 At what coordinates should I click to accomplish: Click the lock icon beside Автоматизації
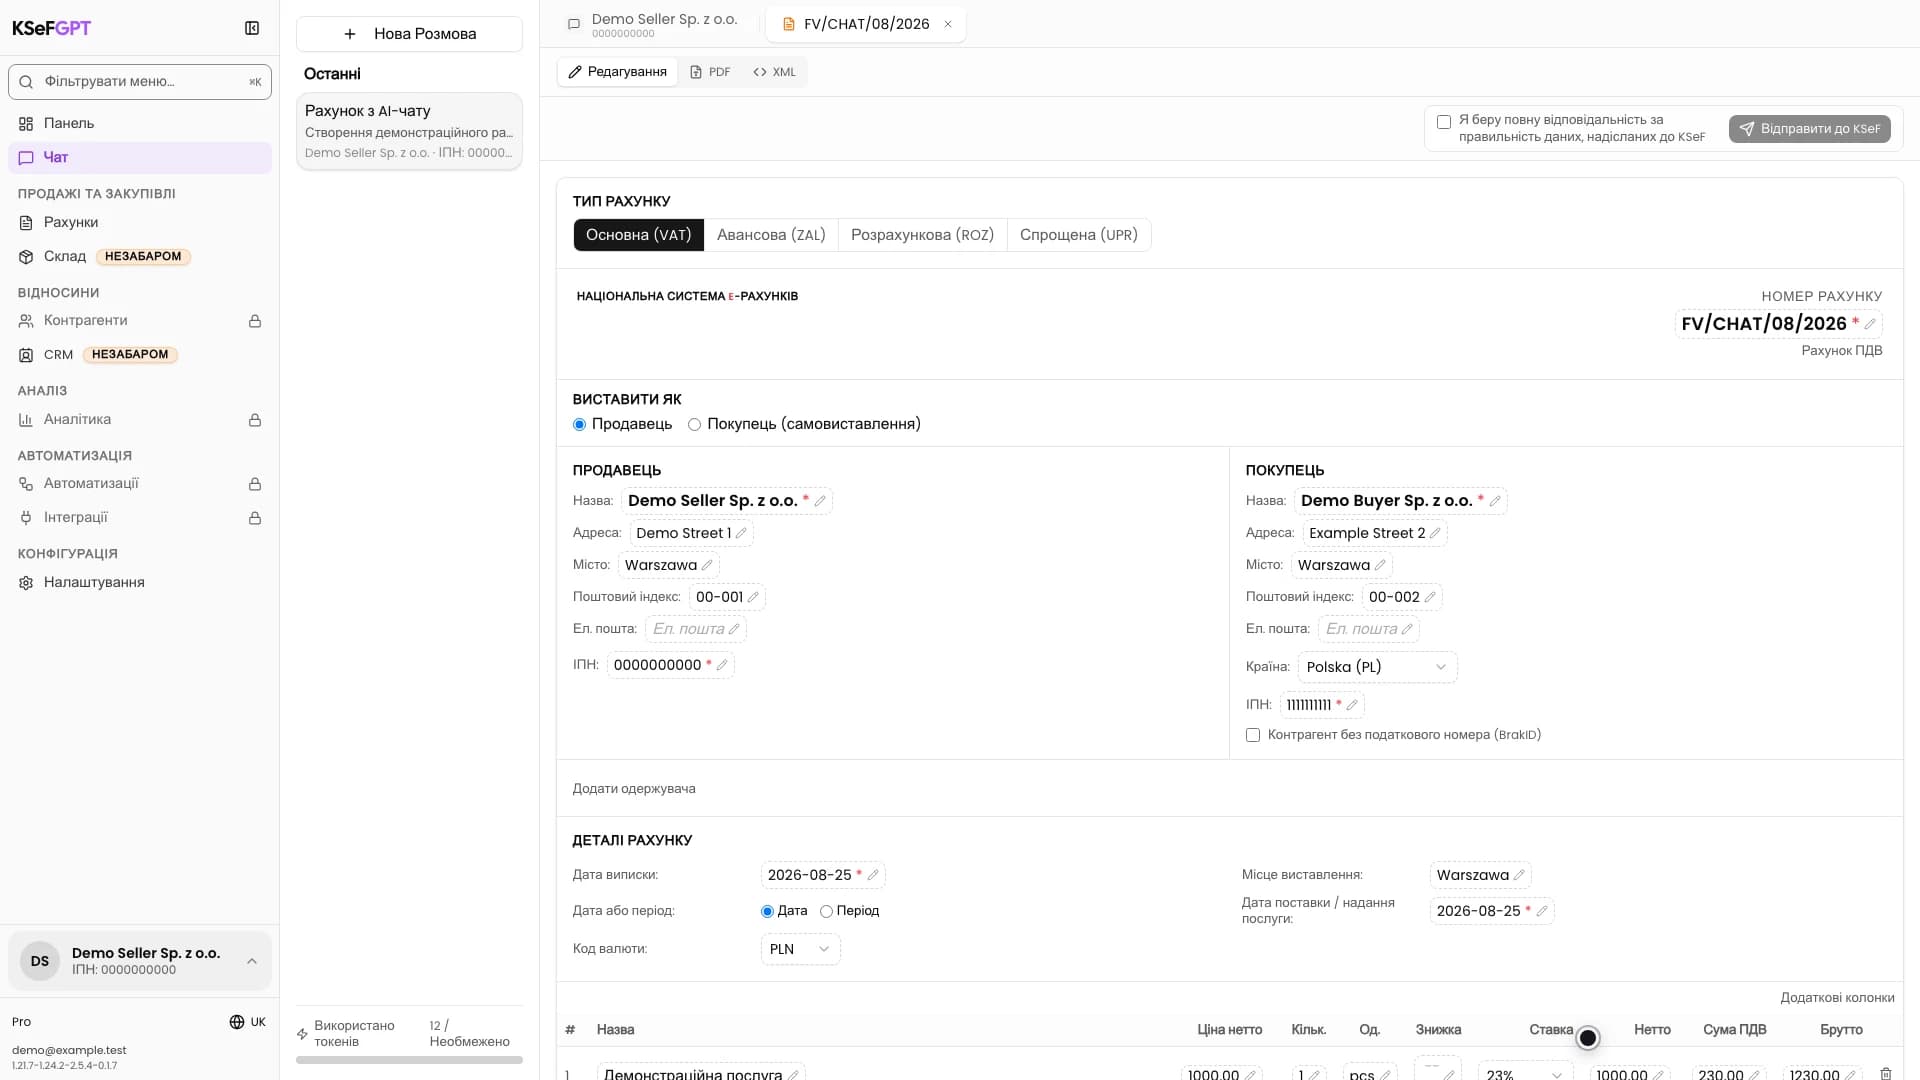pyautogui.click(x=255, y=484)
